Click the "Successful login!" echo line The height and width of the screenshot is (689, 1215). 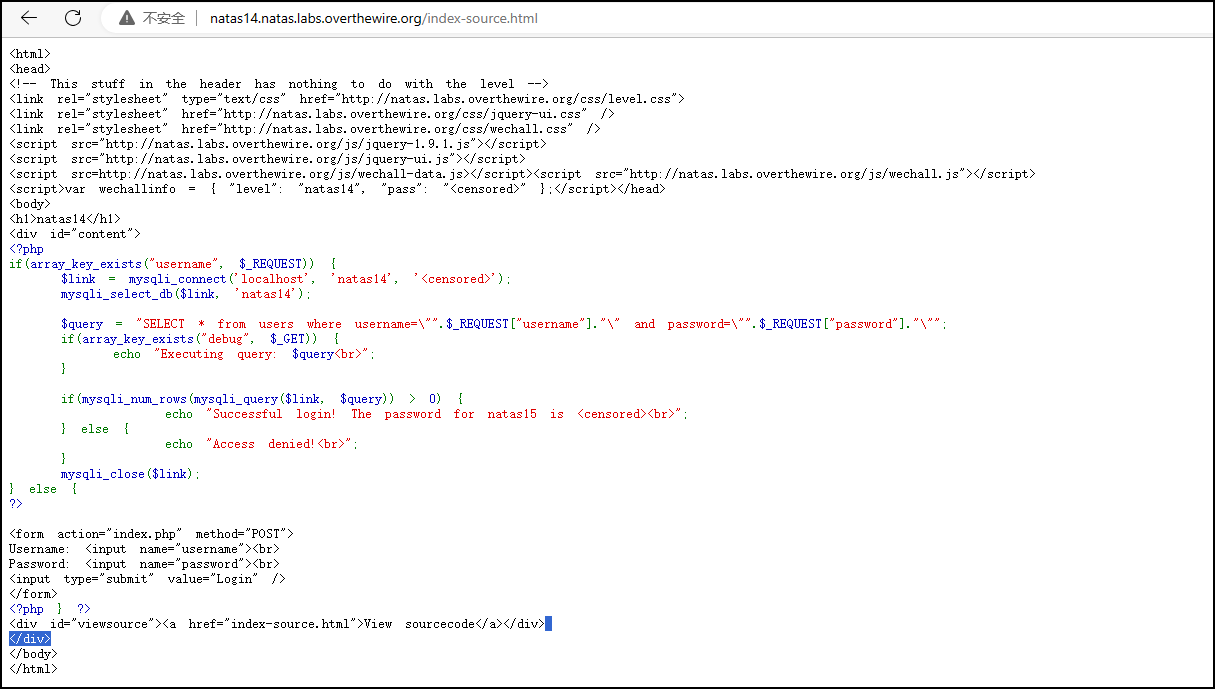[427, 414]
